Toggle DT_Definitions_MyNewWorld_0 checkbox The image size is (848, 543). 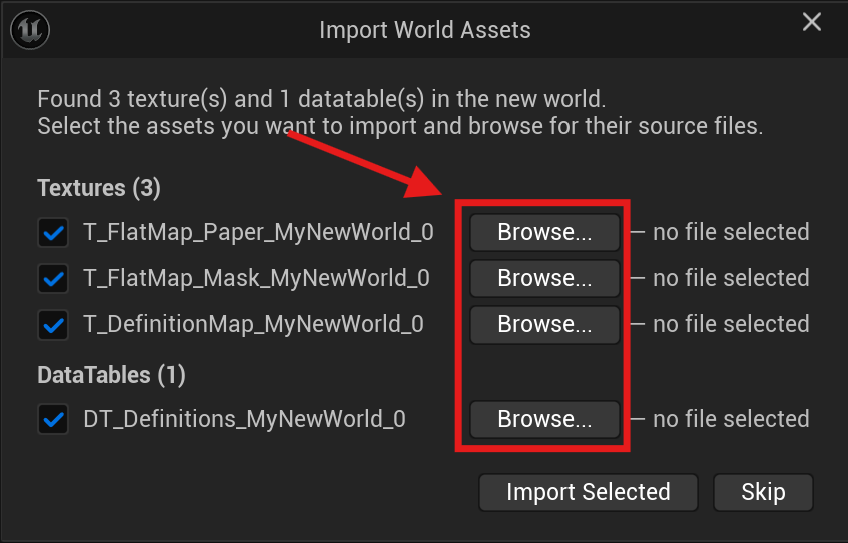pyautogui.click(x=53, y=419)
